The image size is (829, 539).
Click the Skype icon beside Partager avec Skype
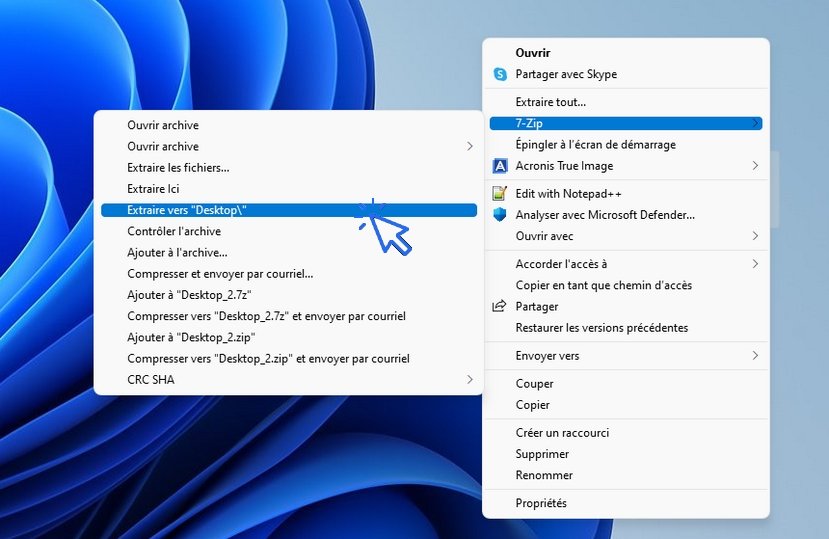tap(500, 74)
